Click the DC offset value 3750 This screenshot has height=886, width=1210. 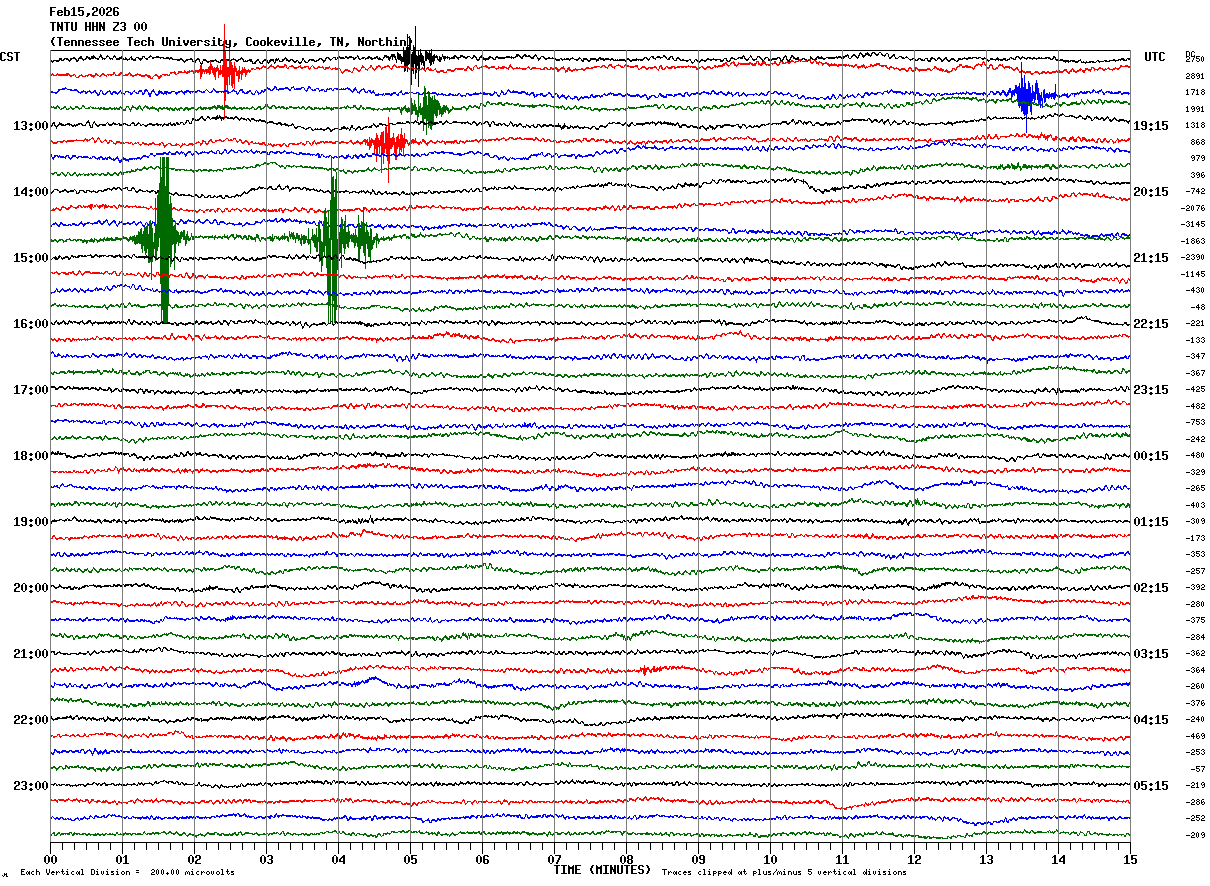click(x=1194, y=60)
